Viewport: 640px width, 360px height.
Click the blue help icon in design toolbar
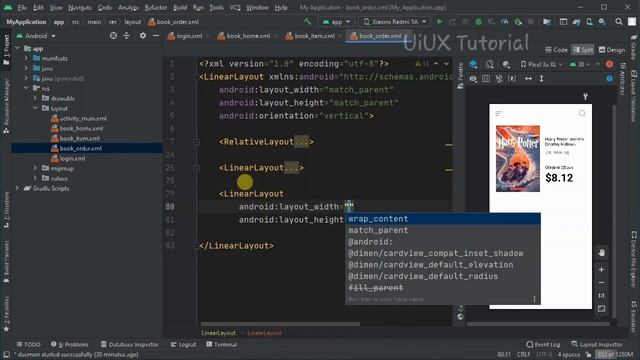609,78
